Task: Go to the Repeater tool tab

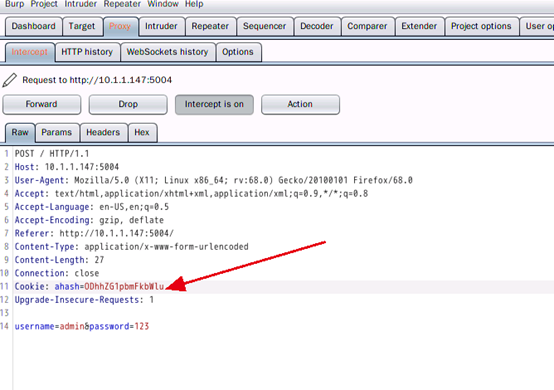Action: [x=210, y=26]
